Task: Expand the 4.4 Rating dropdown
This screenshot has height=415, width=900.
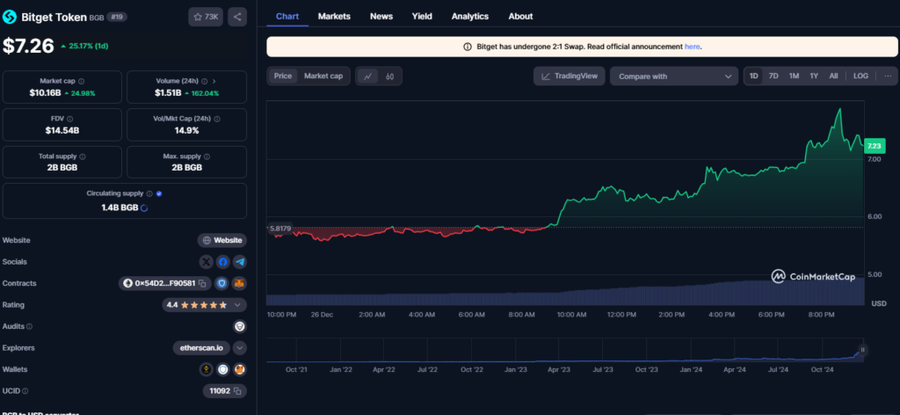Action: pos(237,305)
